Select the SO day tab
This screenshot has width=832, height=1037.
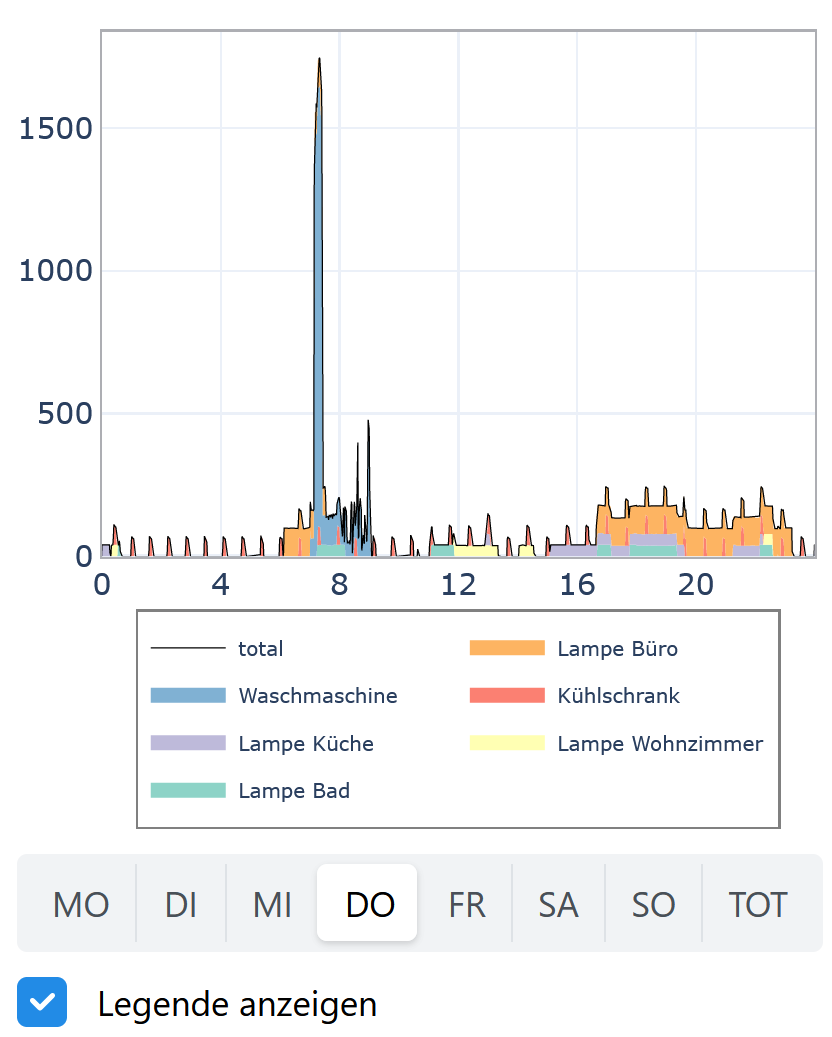click(x=653, y=903)
